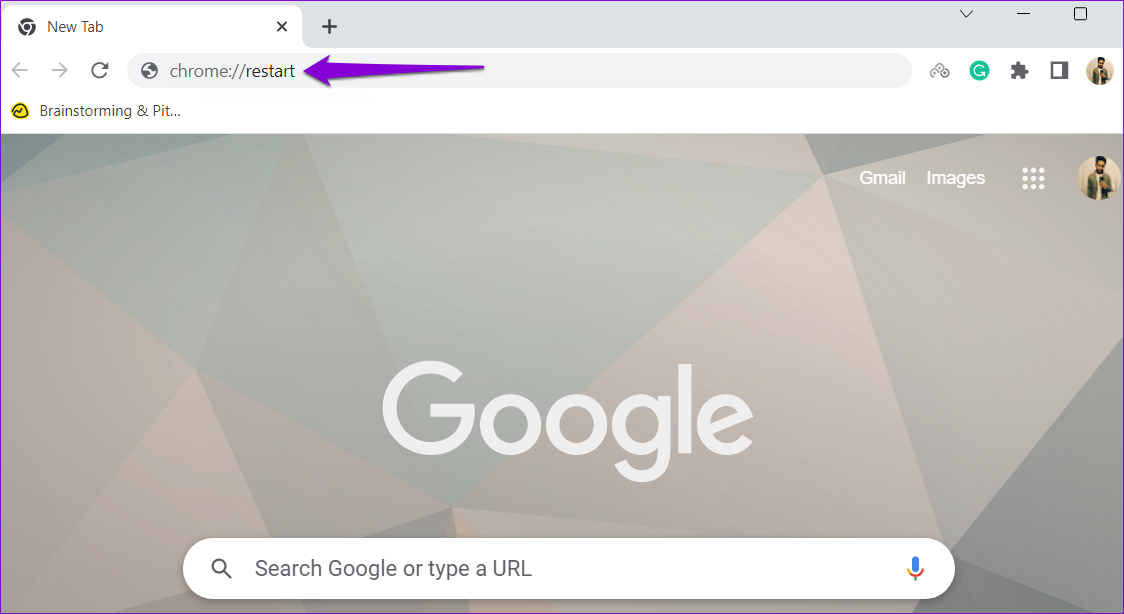Viewport: 1124px width, 614px height.
Task: Open the Images link
Action: (x=956, y=178)
